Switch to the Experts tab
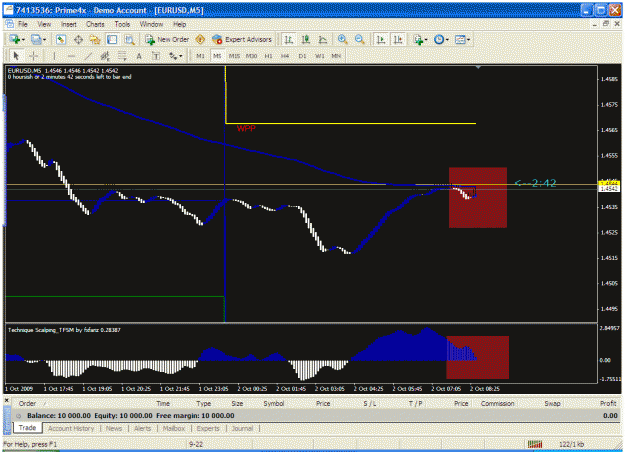 (x=208, y=428)
